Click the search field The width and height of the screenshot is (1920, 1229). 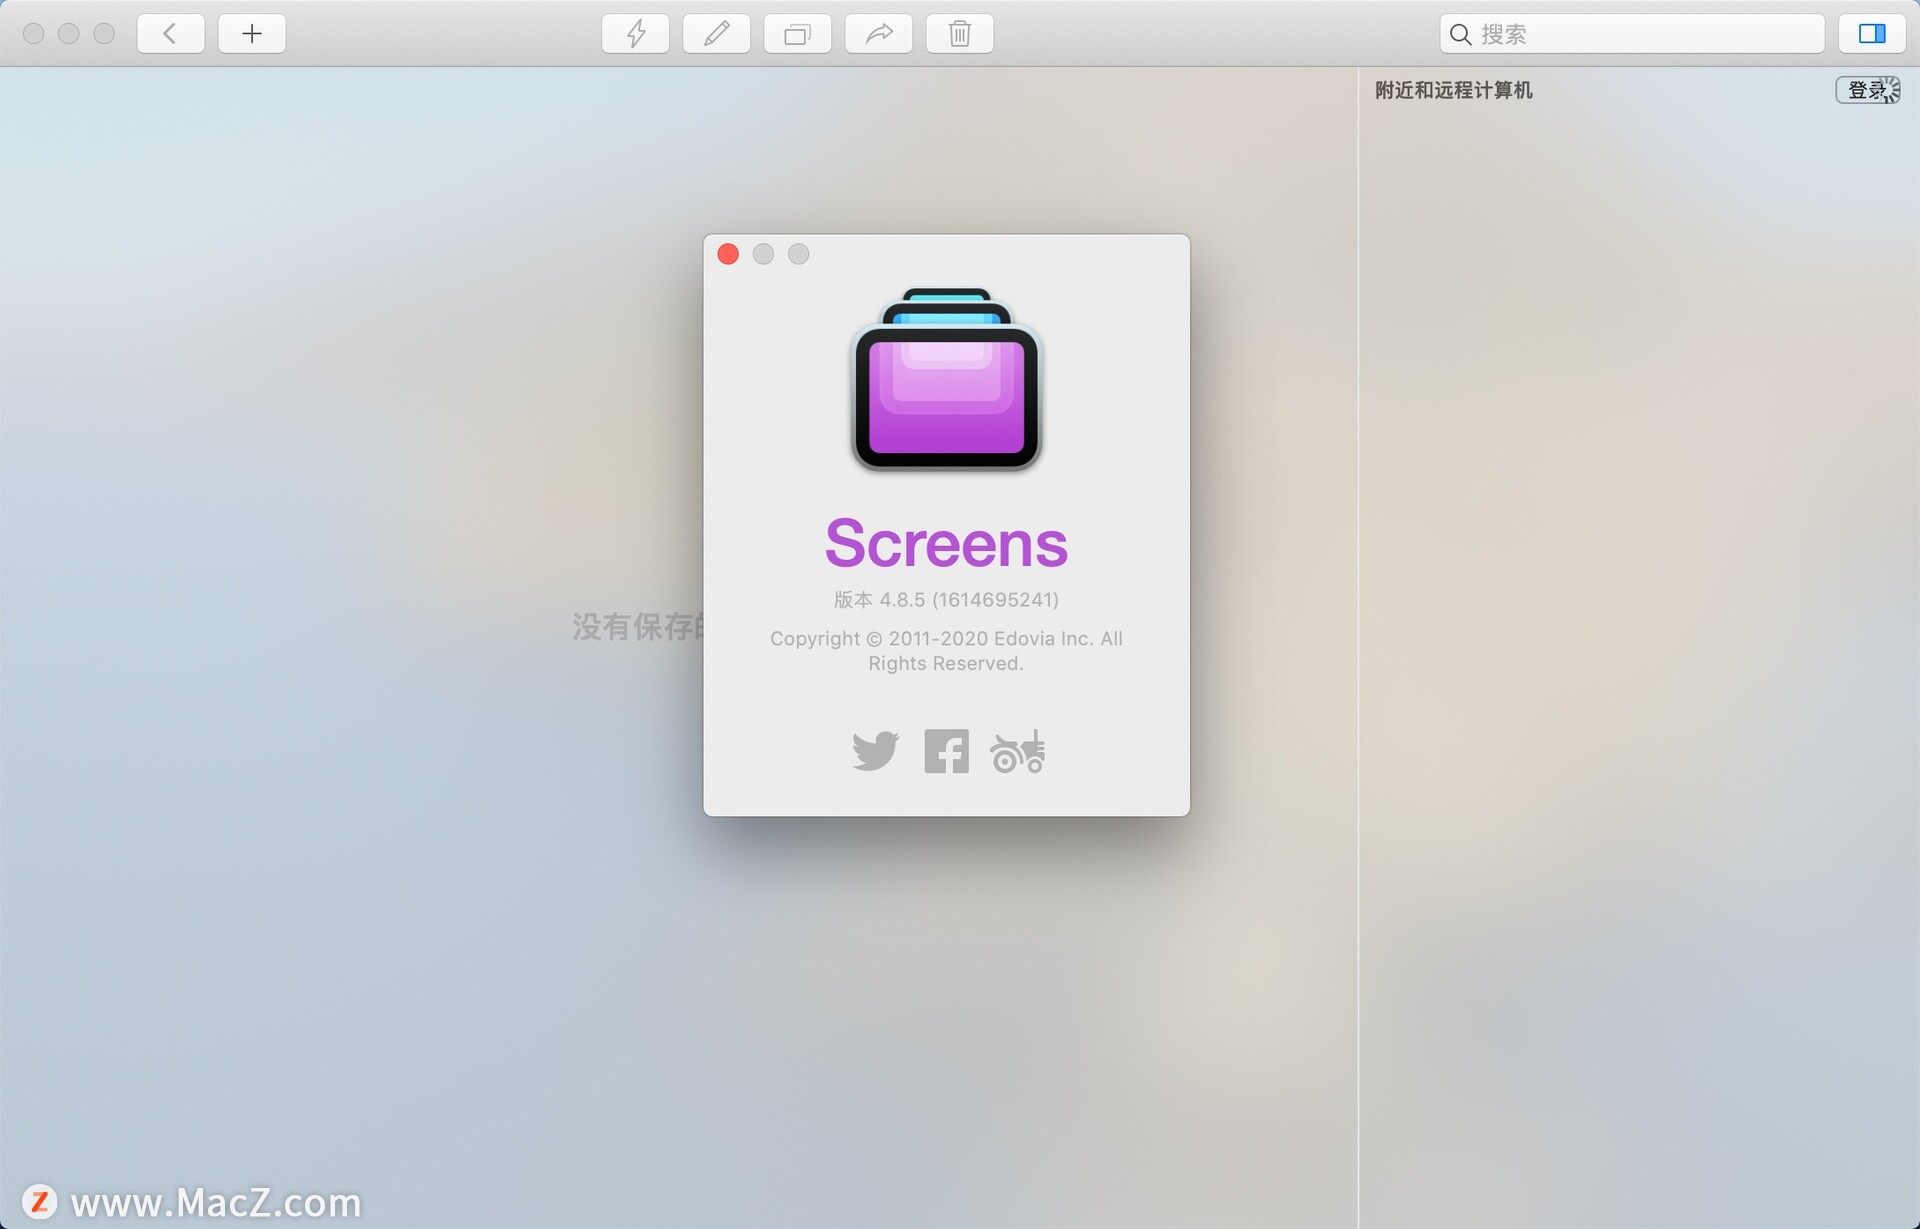1632,34
